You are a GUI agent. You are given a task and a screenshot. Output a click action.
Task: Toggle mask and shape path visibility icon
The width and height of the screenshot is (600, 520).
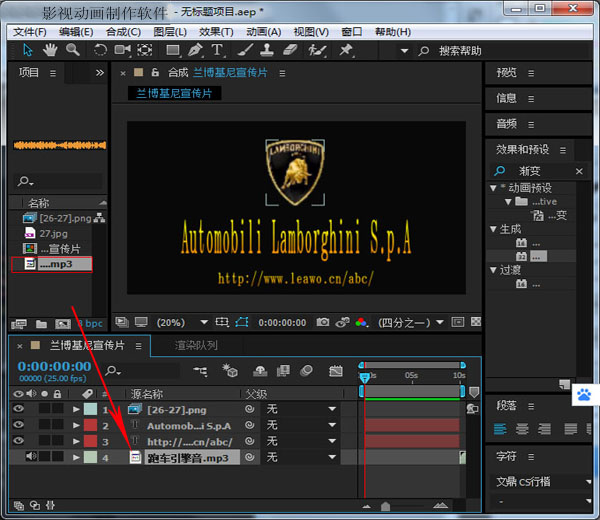point(242,322)
